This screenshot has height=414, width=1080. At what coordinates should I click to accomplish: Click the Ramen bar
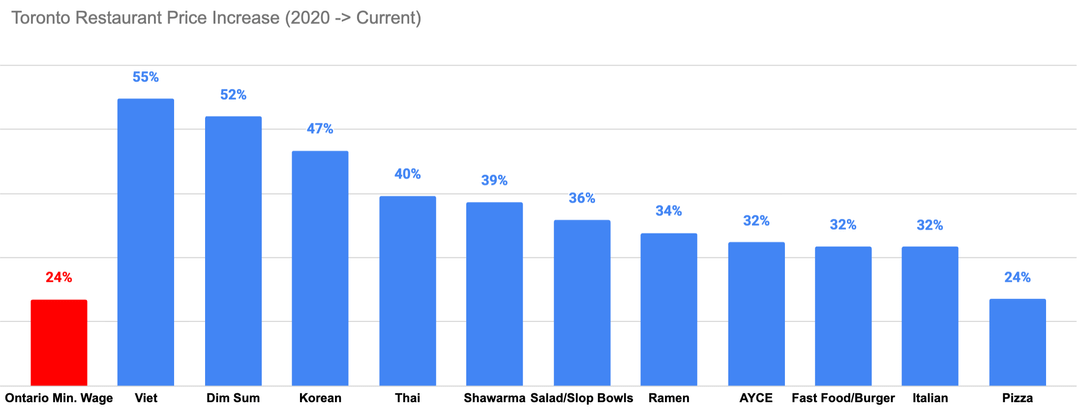[668, 309]
